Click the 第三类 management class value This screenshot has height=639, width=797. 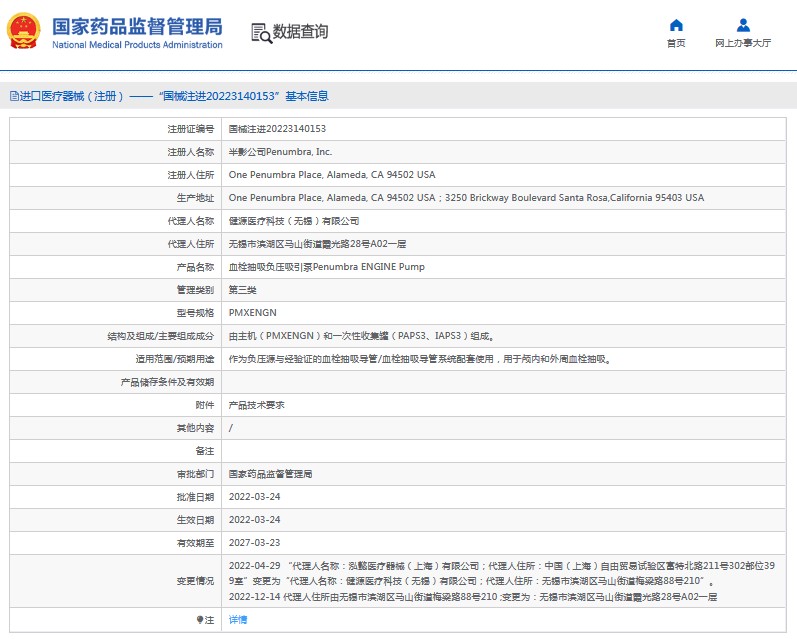tap(242, 290)
